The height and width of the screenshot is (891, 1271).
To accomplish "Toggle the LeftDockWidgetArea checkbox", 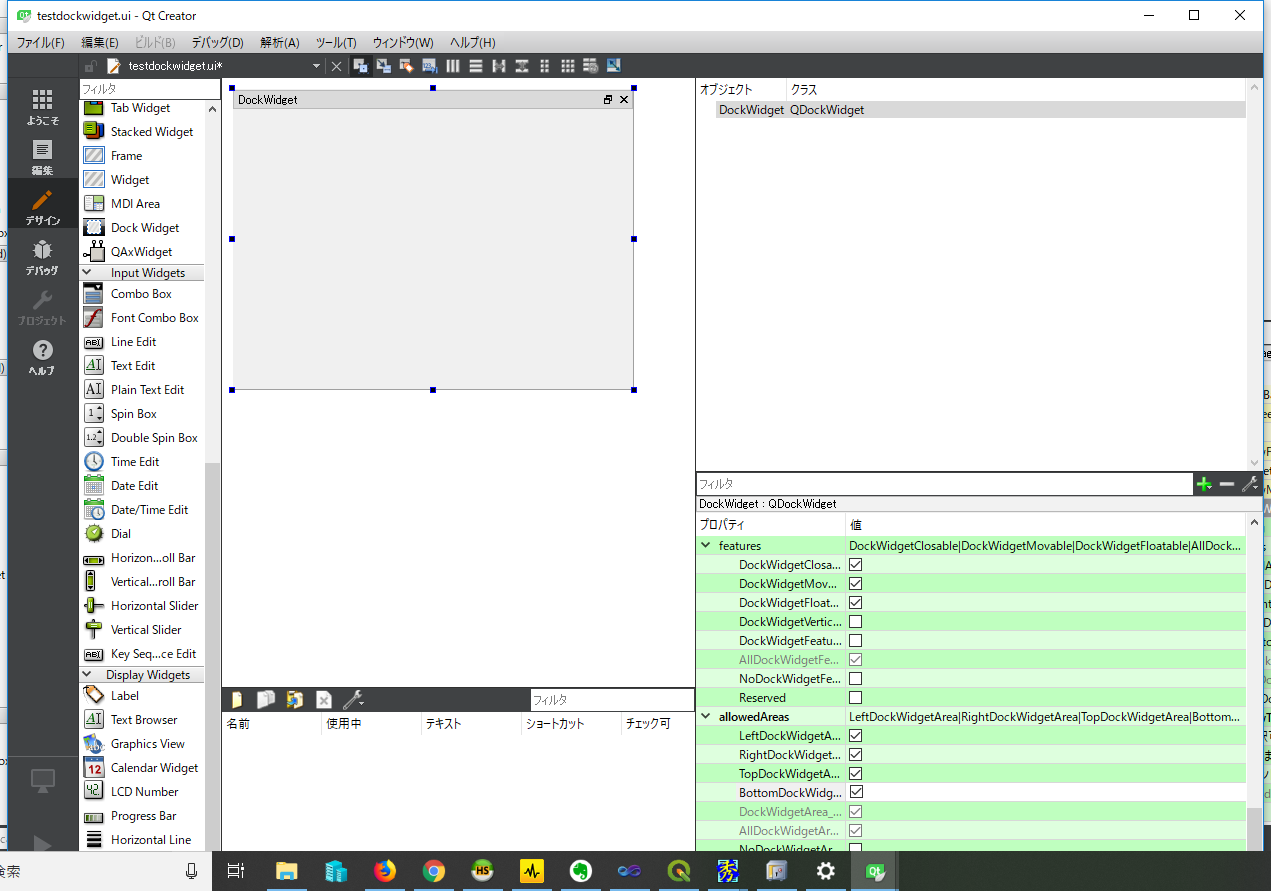I will [x=855, y=736].
